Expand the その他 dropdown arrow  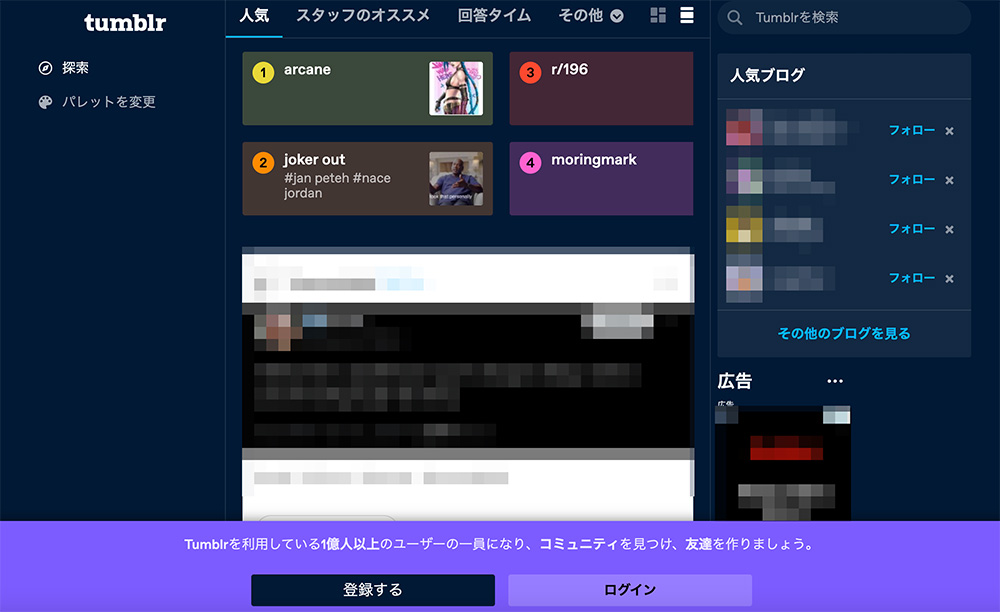click(x=617, y=16)
